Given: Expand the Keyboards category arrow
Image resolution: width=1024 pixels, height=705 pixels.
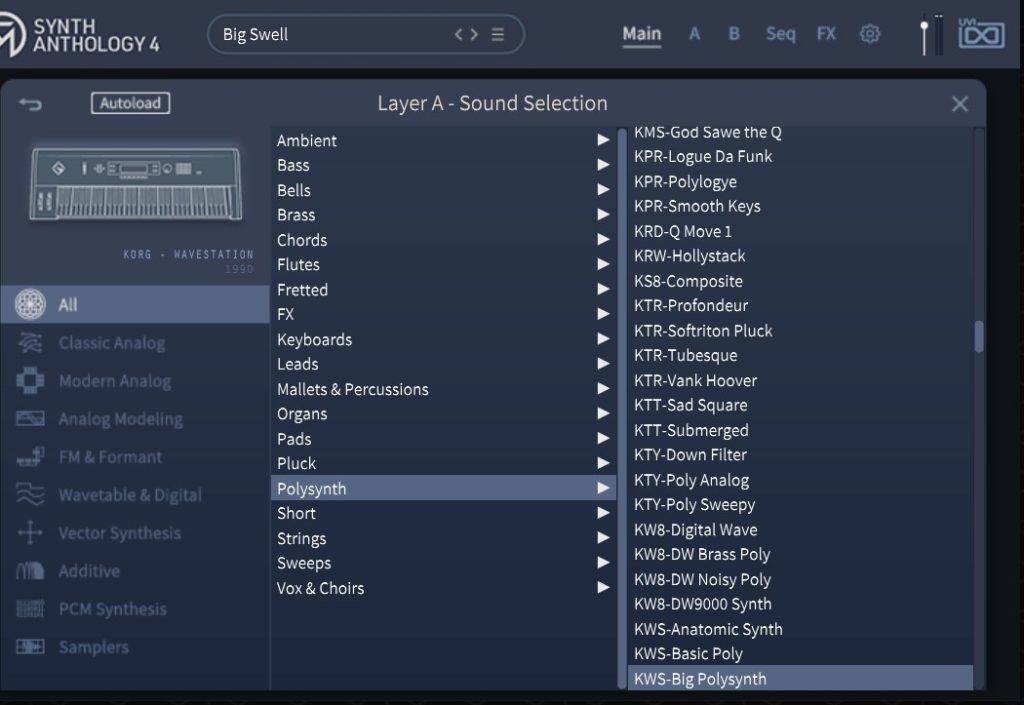Looking at the screenshot, I should pos(603,339).
